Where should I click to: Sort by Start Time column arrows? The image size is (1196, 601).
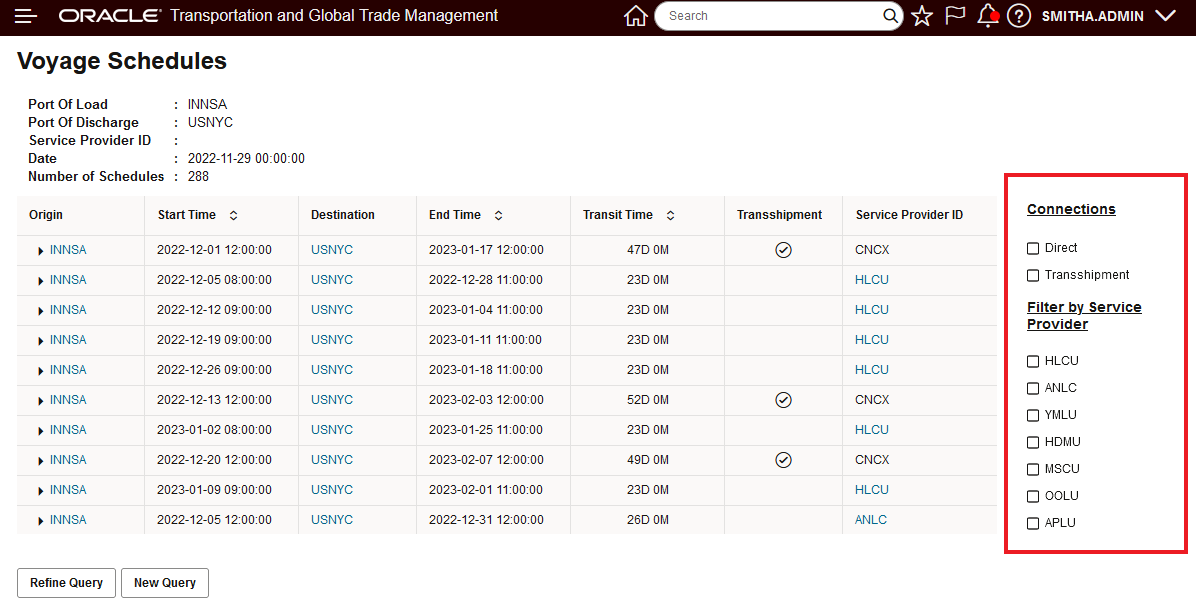click(233, 215)
